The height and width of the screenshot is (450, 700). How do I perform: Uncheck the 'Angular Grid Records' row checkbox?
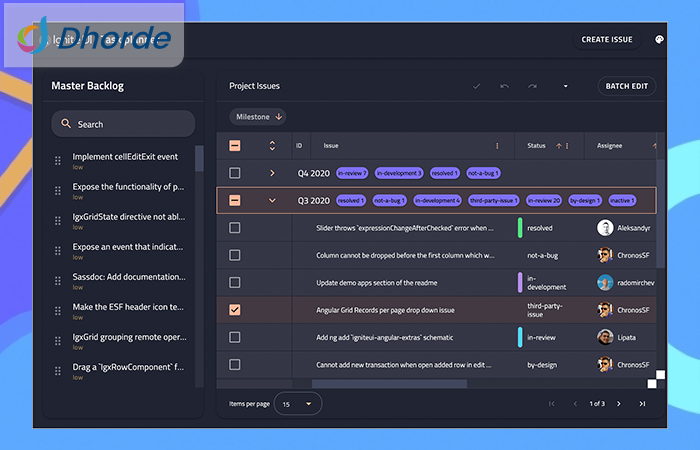pyautogui.click(x=235, y=310)
